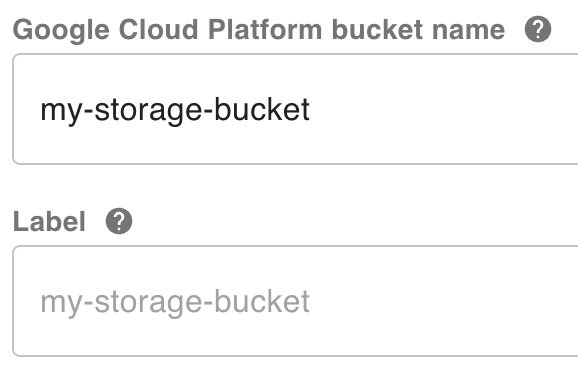The height and width of the screenshot is (372, 578).
Task: Click blank area inside bucket name field
Action: 442,109
